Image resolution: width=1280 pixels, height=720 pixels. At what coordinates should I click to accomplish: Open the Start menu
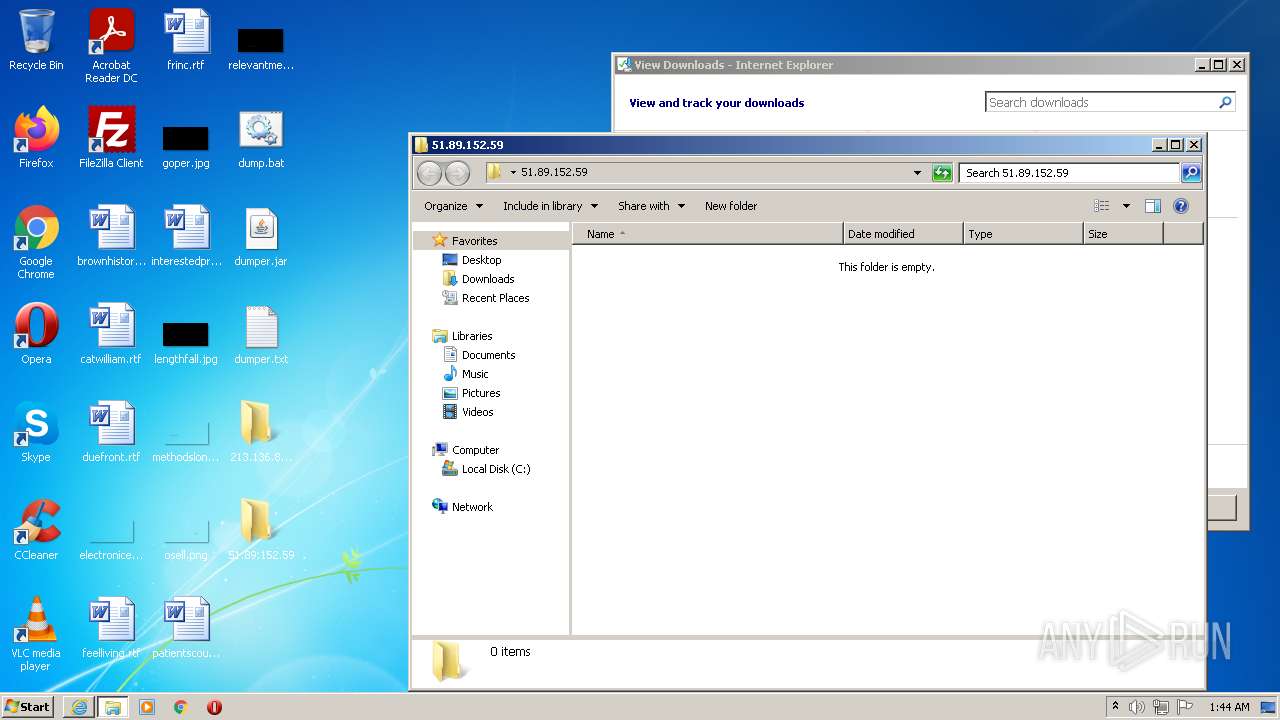tap(28, 706)
